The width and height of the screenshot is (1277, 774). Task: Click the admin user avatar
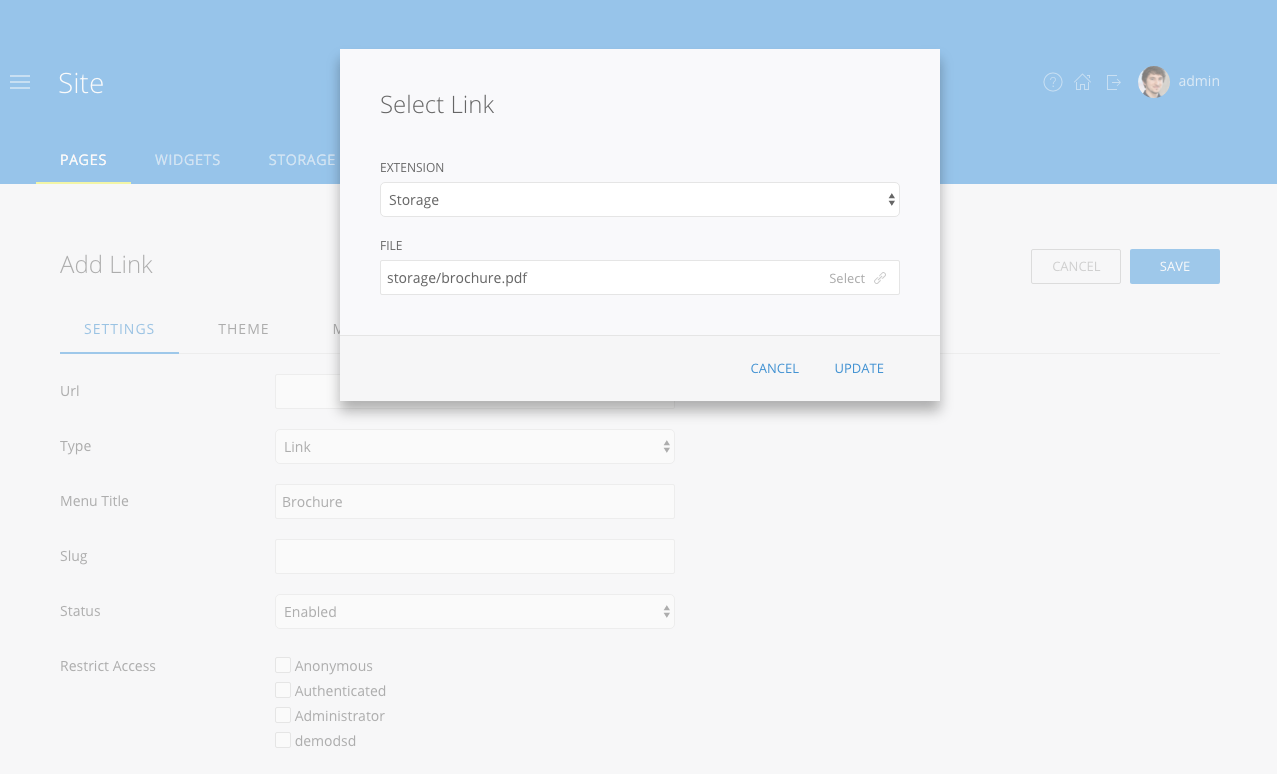pyautogui.click(x=1154, y=82)
